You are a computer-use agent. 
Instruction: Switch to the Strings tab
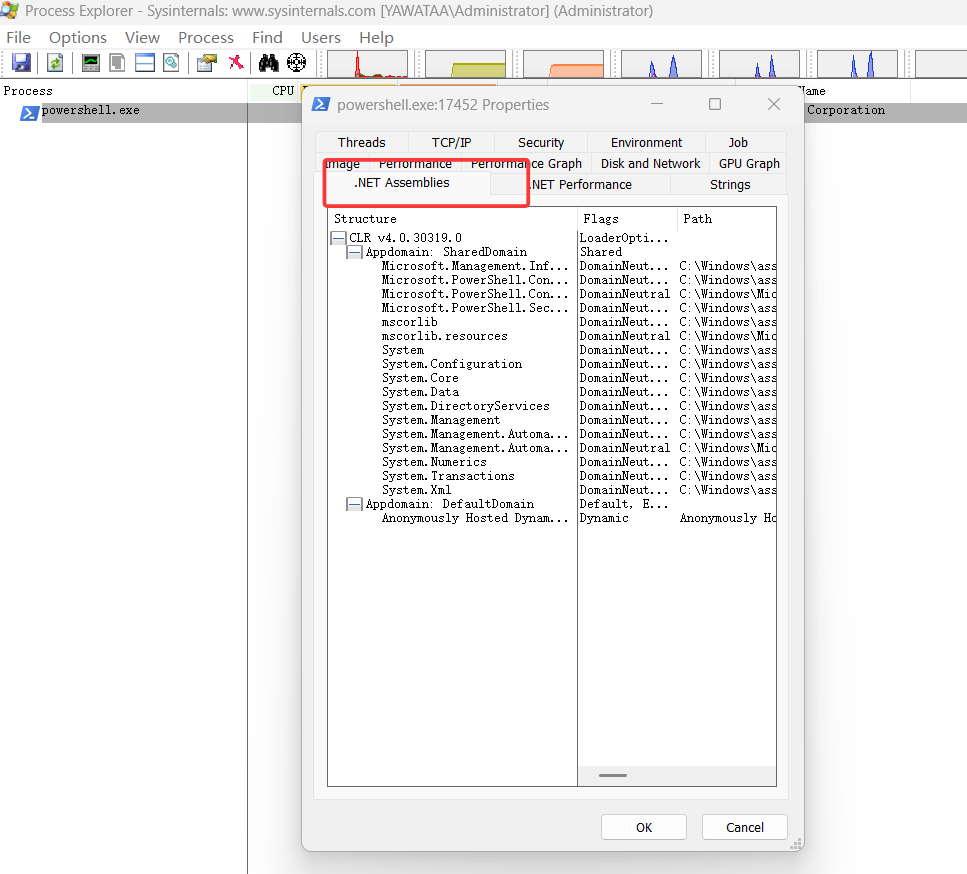coord(730,184)
